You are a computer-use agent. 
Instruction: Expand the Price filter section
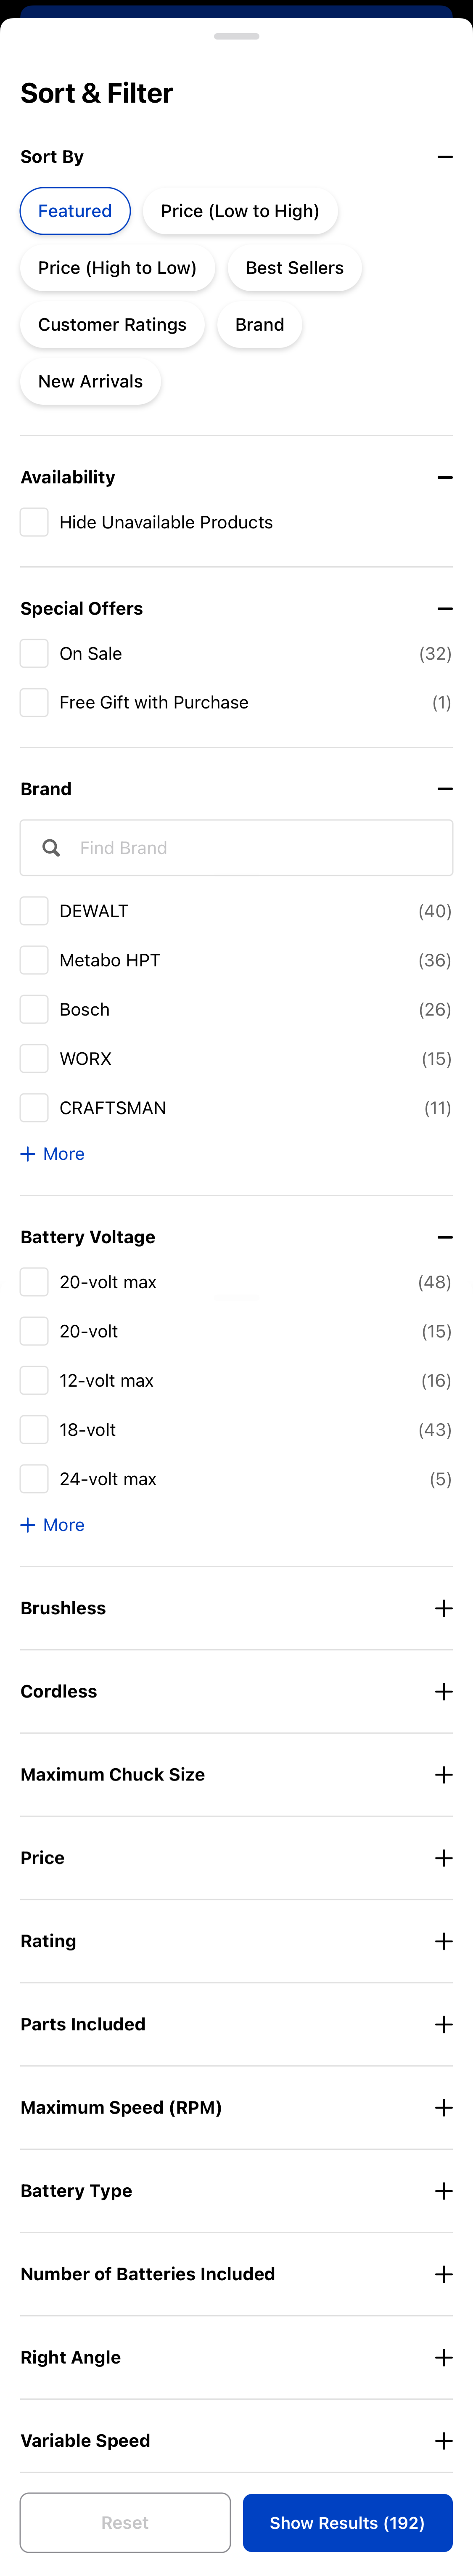click(444, 1858)
